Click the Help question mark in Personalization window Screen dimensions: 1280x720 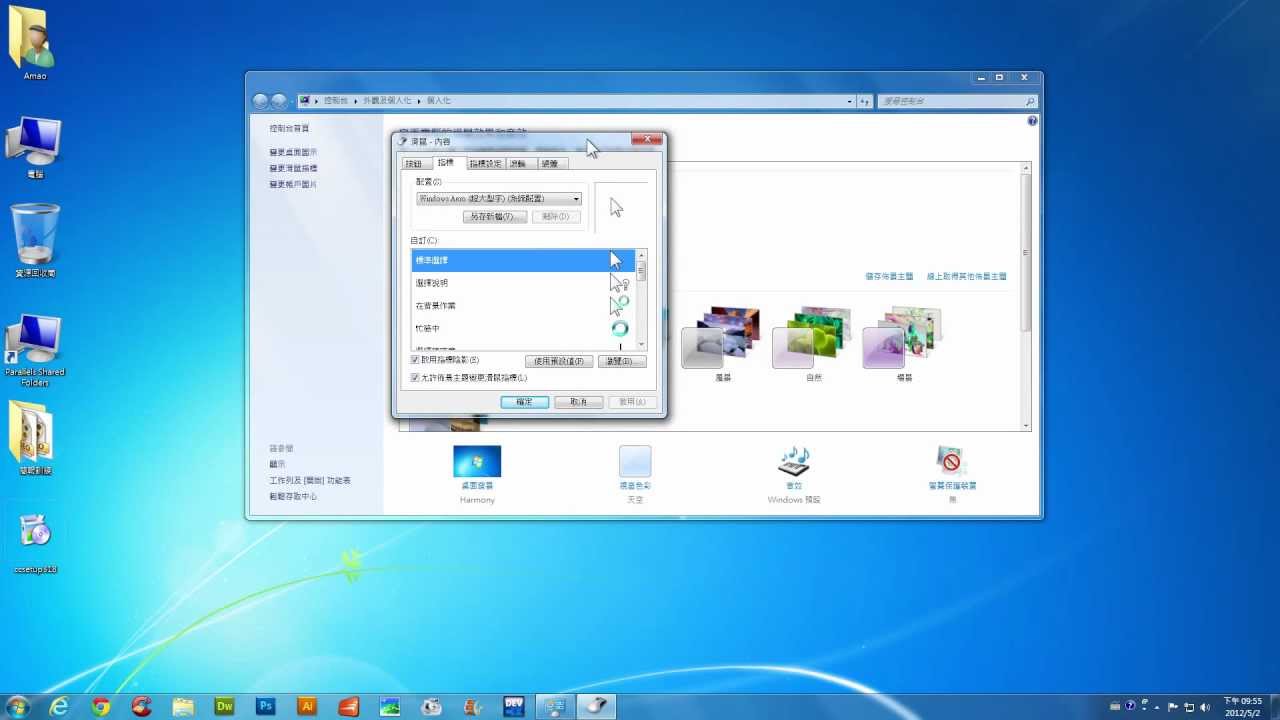coord(1032,121)
